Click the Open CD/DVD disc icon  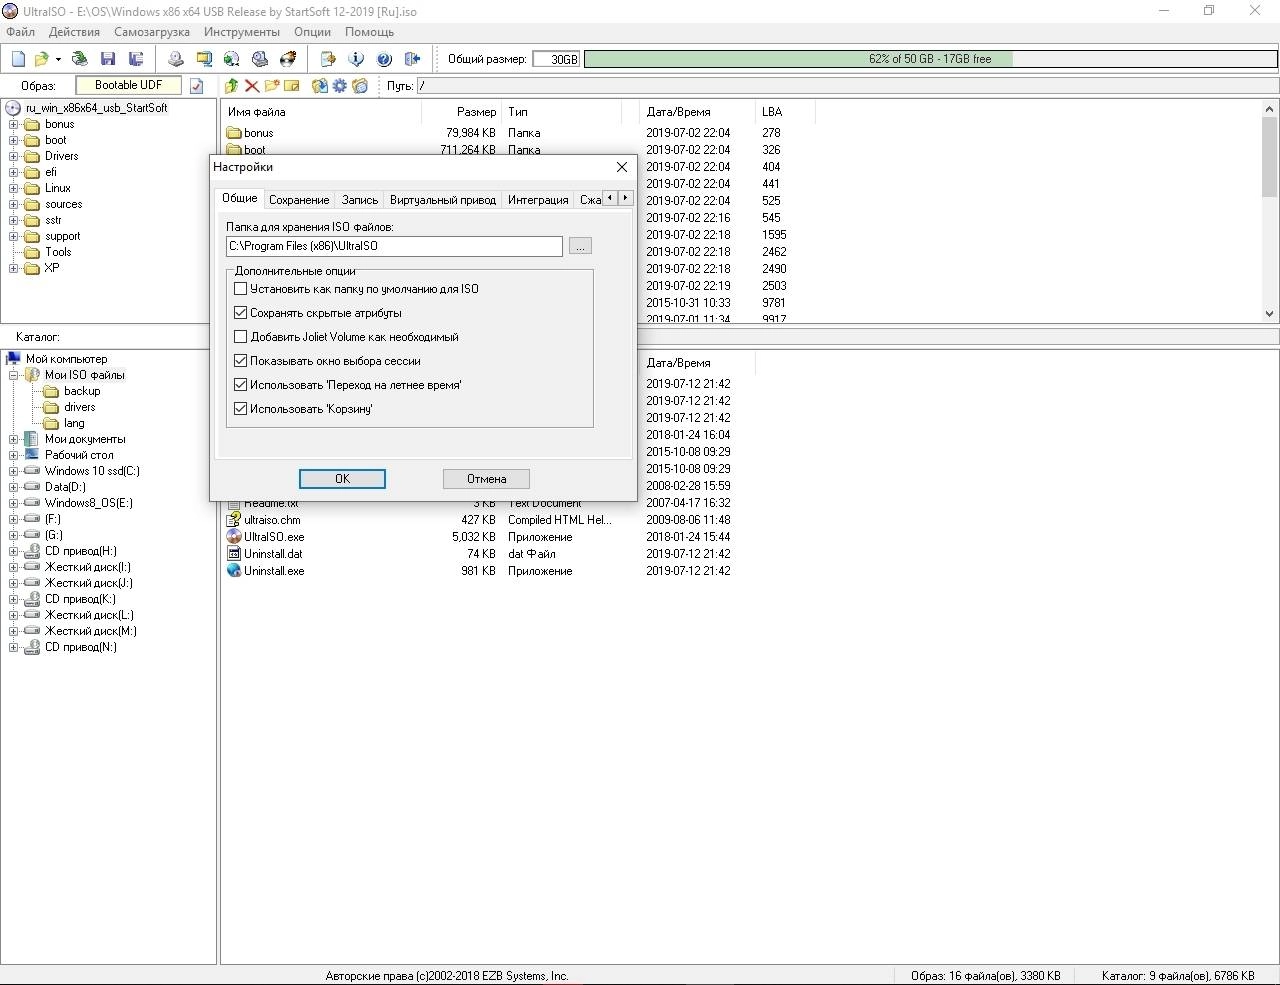(80, 59)
